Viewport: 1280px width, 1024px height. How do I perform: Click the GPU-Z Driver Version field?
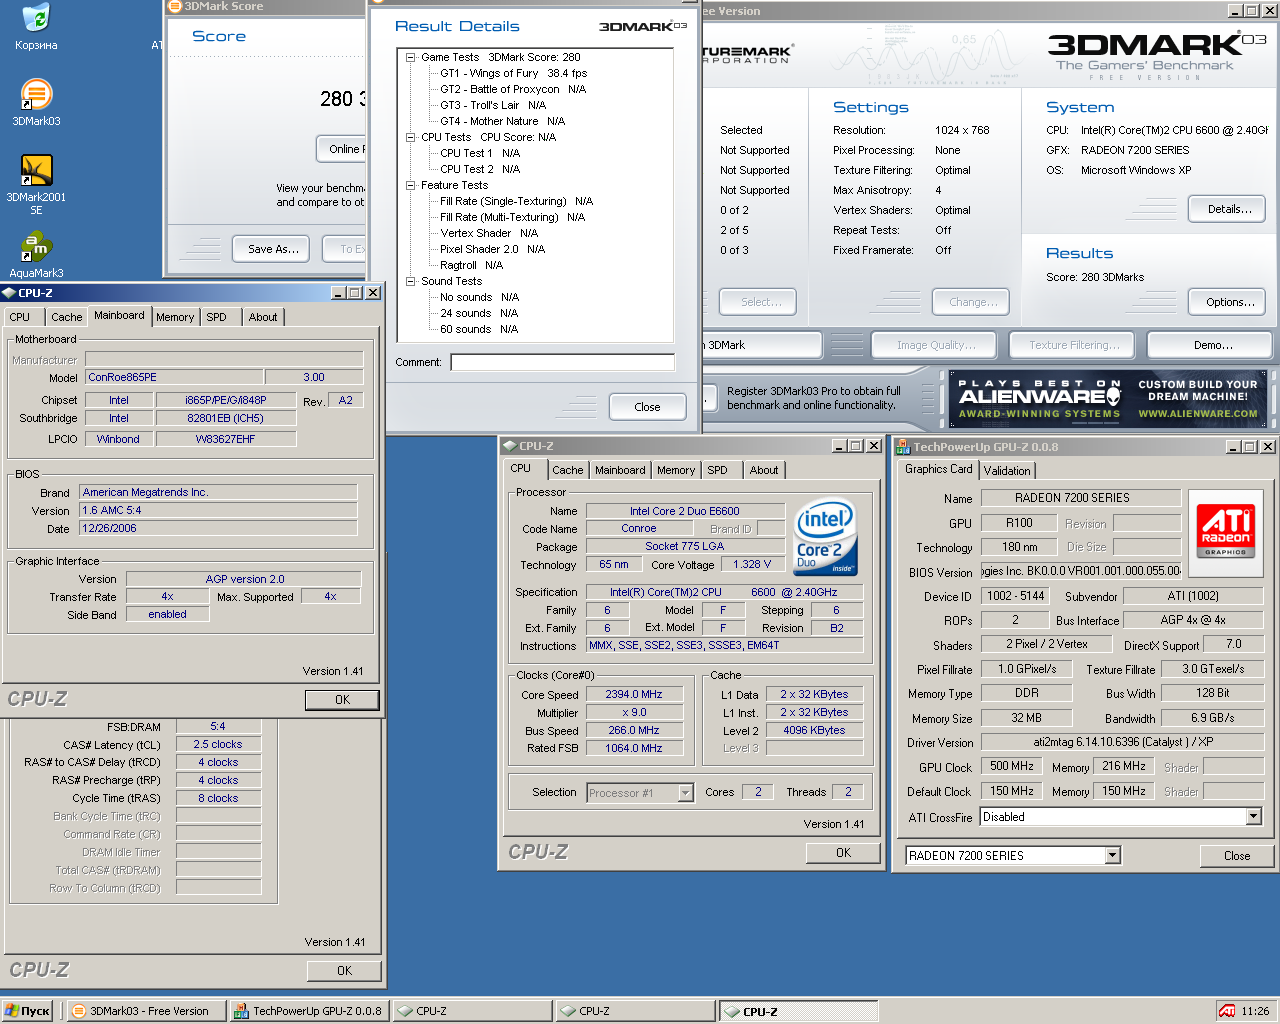1123,743
